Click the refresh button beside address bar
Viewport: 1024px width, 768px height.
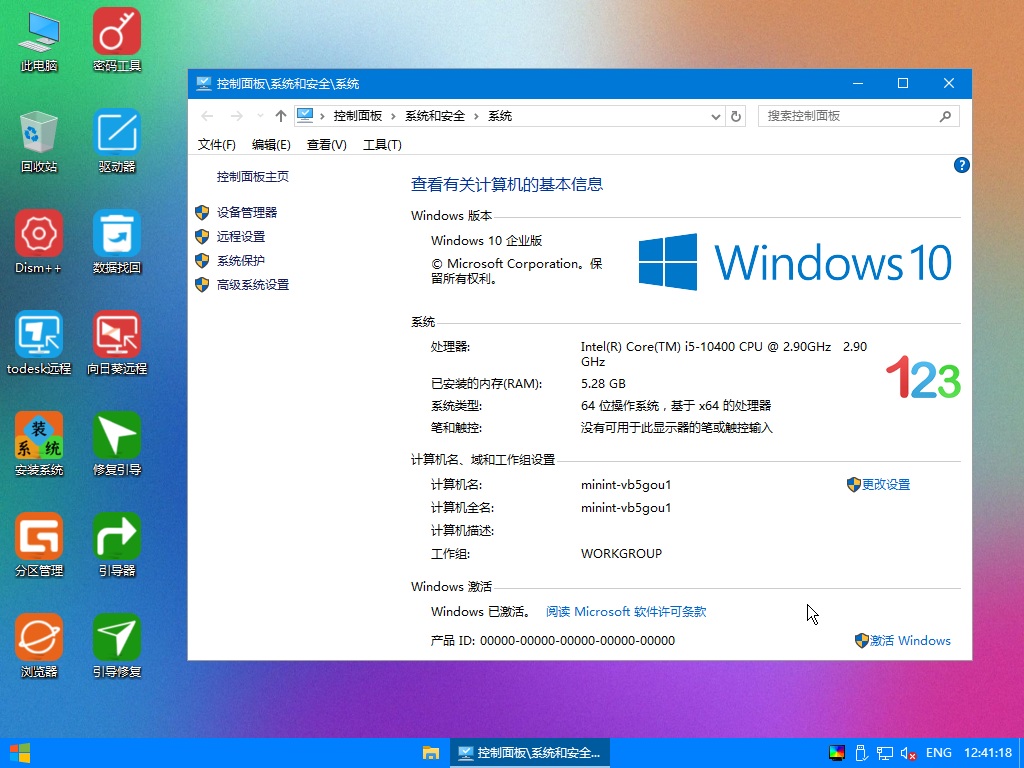tap(737, 116)
